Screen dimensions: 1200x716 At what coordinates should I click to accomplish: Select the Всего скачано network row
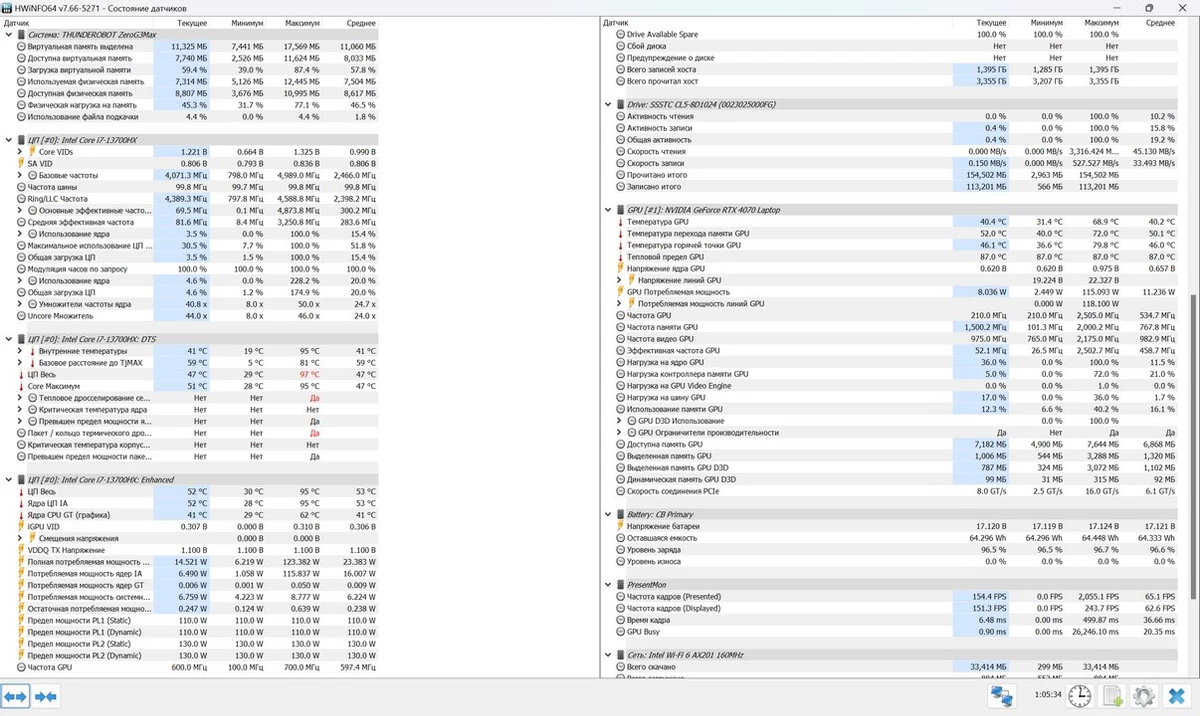tap(895, 666)
